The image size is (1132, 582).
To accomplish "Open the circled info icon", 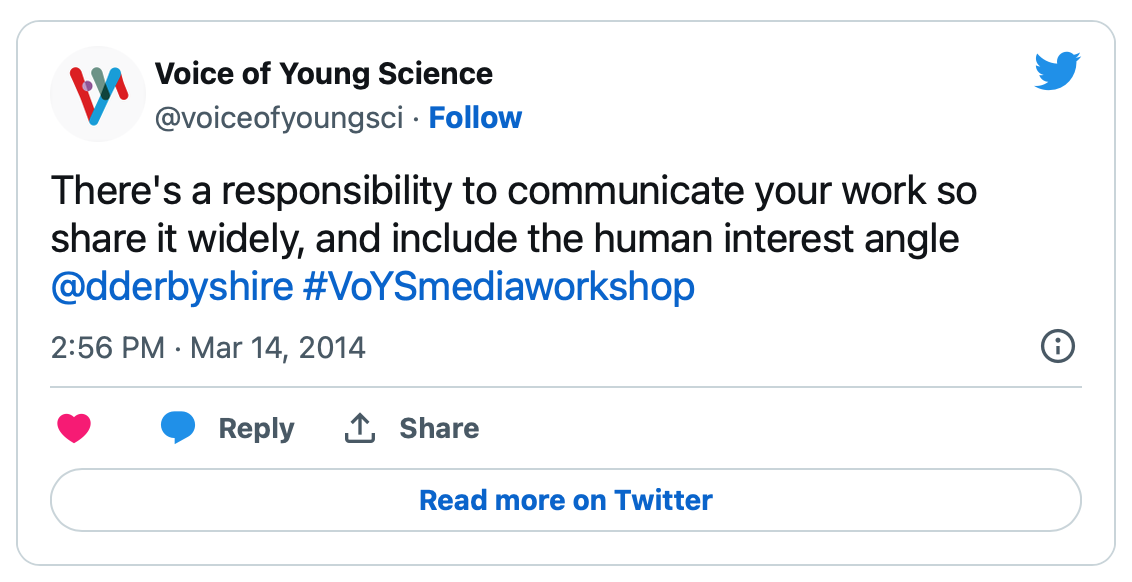I will (x=1058, y=347).
